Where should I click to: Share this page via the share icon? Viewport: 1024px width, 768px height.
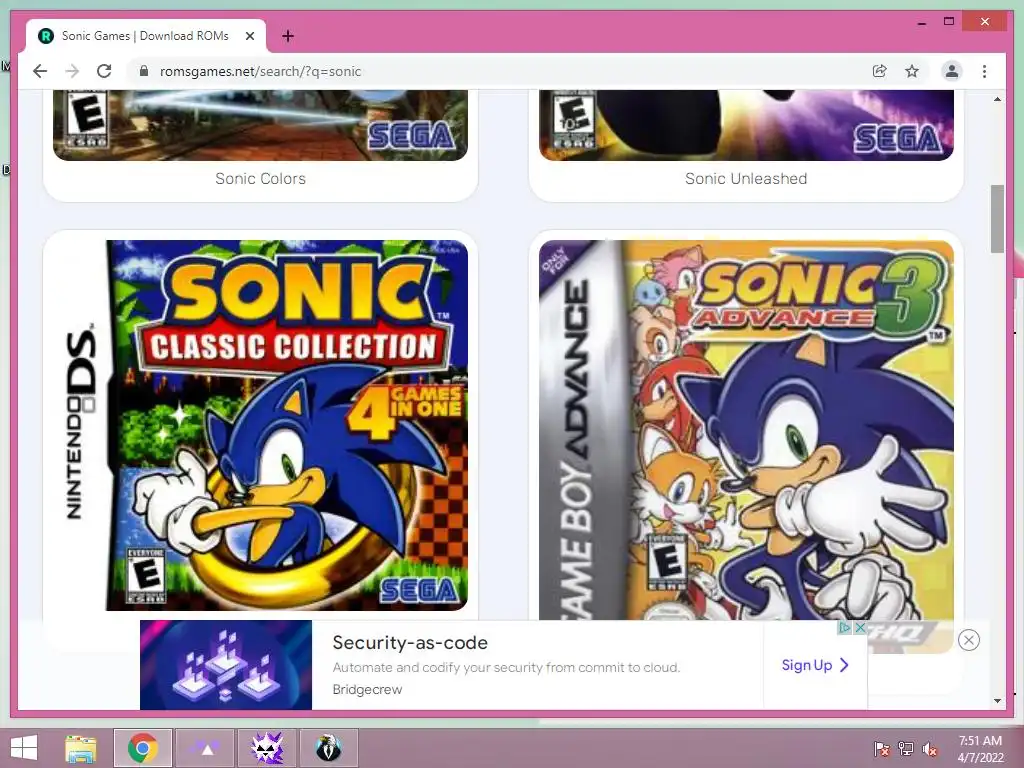(x=880, y=71)
